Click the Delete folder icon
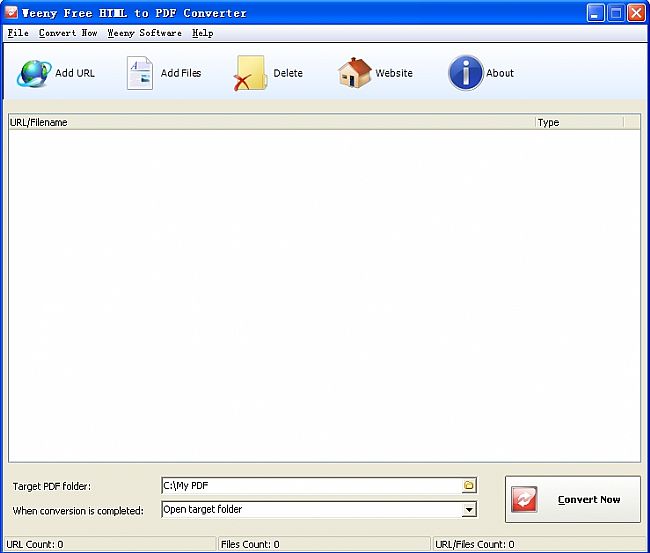Image resolution: width=650 pixels, height=553 pixels. [x=249, y=73]
